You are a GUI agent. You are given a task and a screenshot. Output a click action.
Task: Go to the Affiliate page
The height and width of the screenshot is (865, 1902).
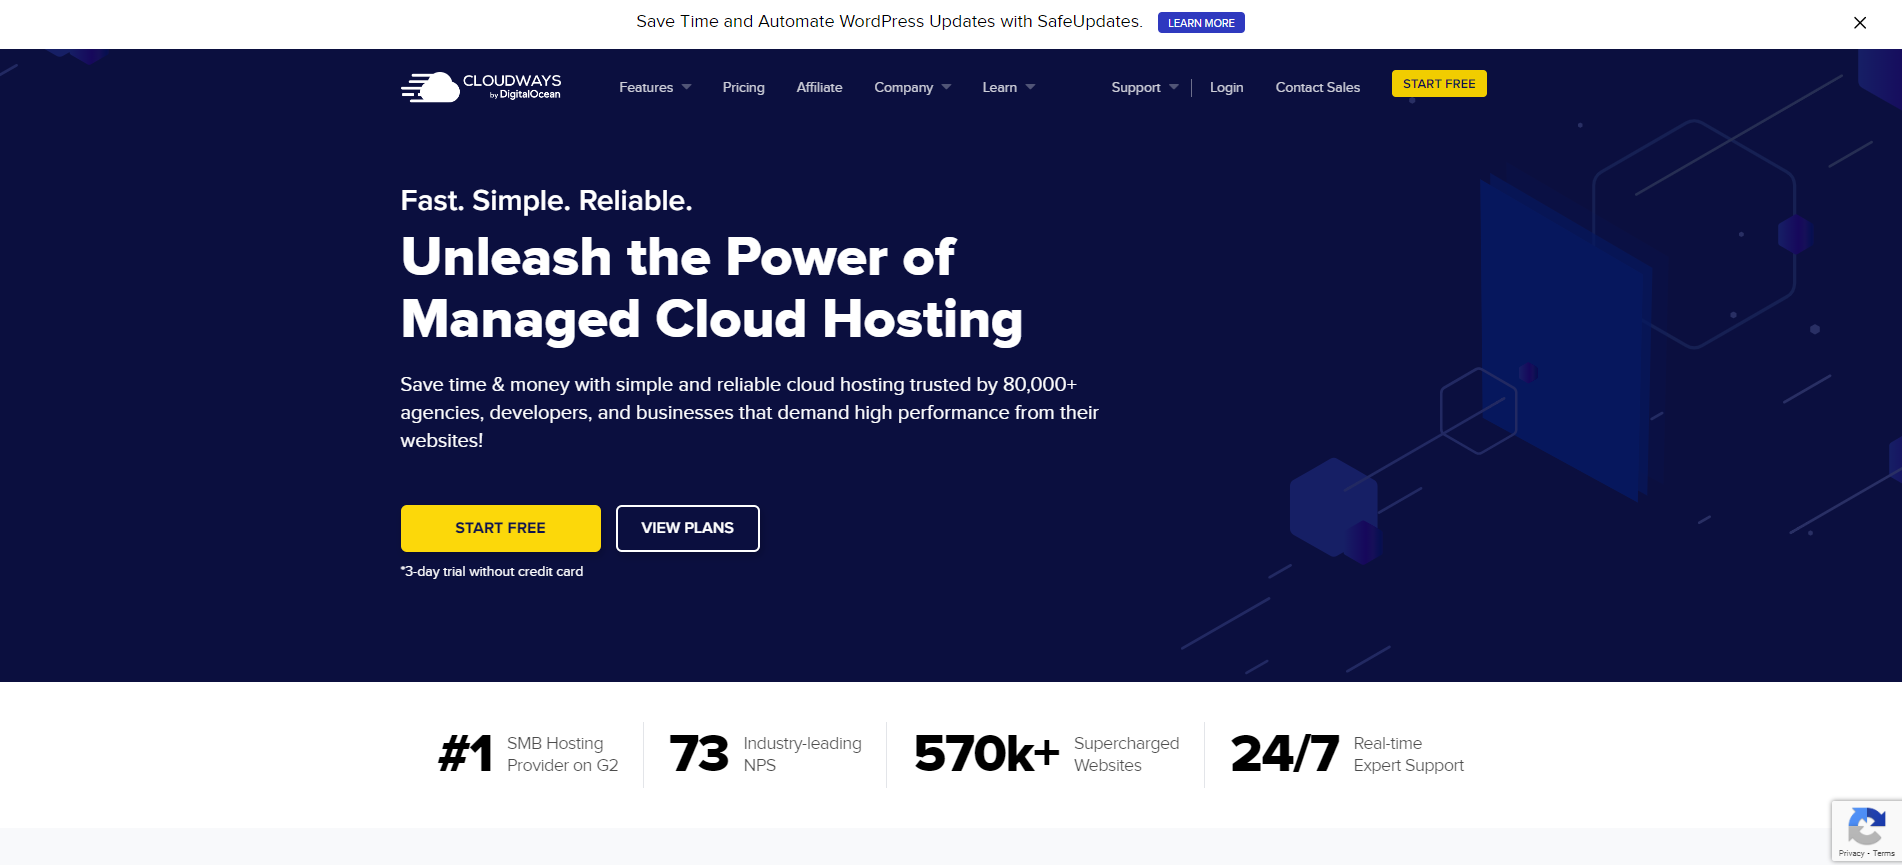click(x=819, y=87)
